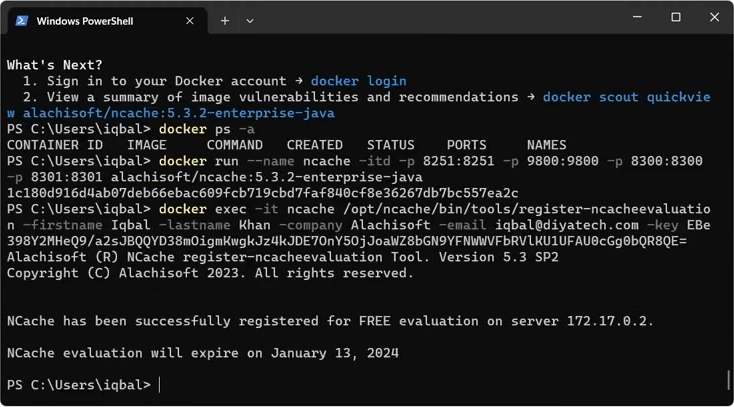Click 'What's Next?' heading text

55,65
